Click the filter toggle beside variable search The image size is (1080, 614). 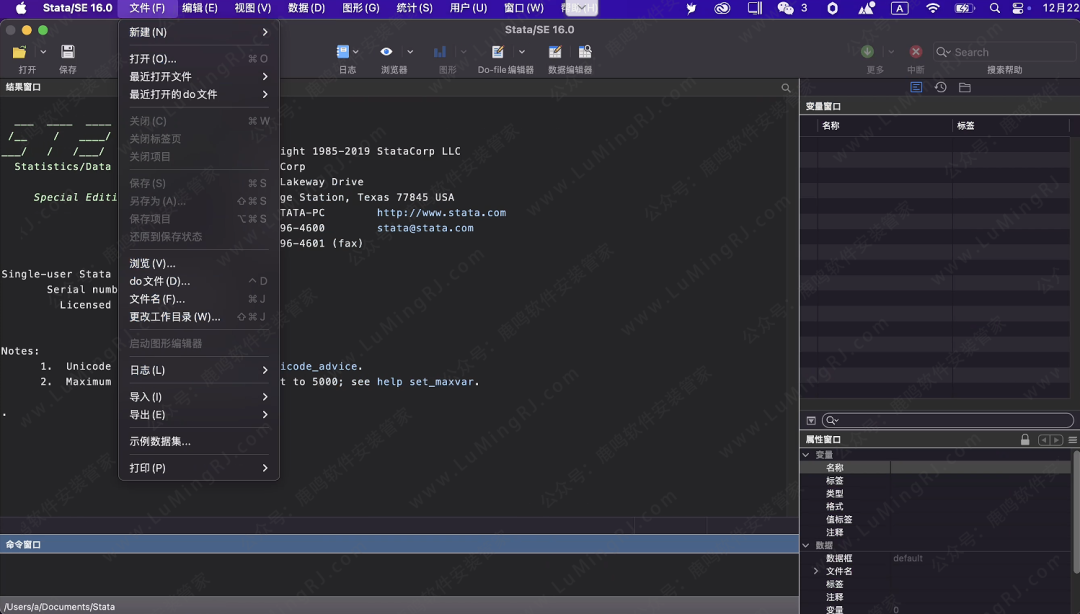811,421
